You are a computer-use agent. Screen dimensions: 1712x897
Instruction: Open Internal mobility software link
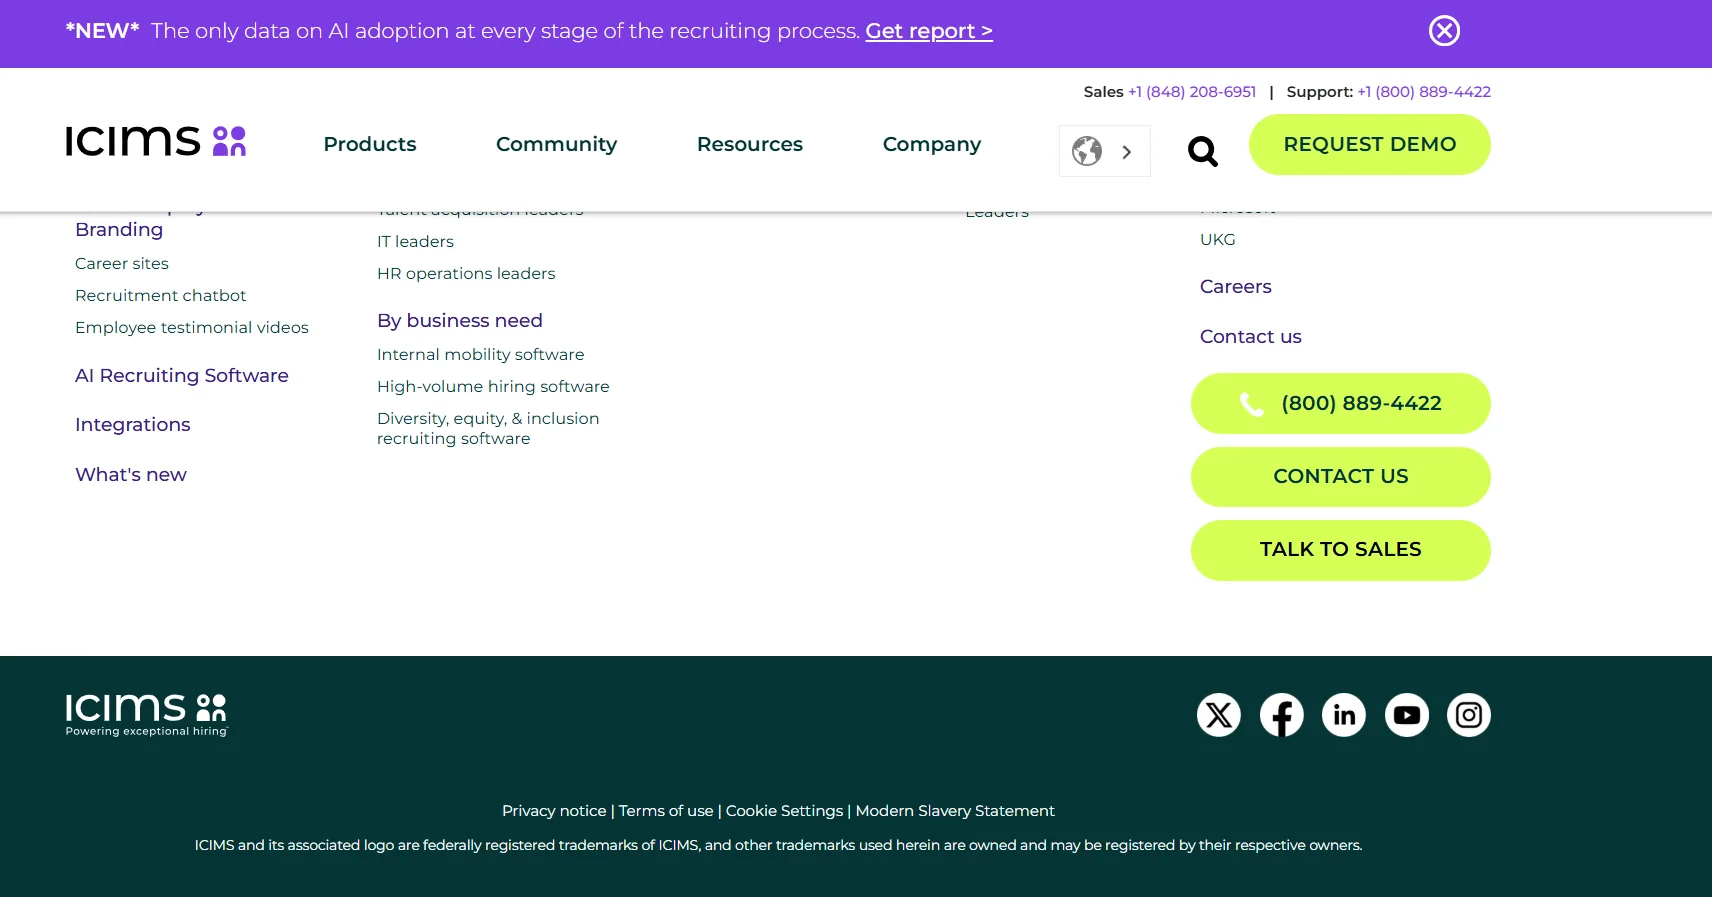click(480, 354)
